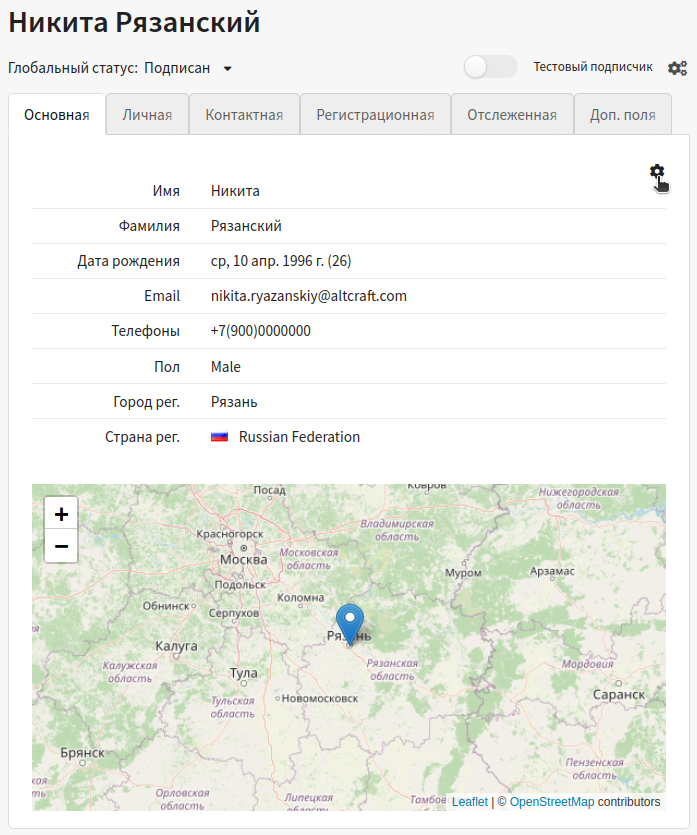
Task: Click the Телефоны field label
Action: [x=145, y=331]
